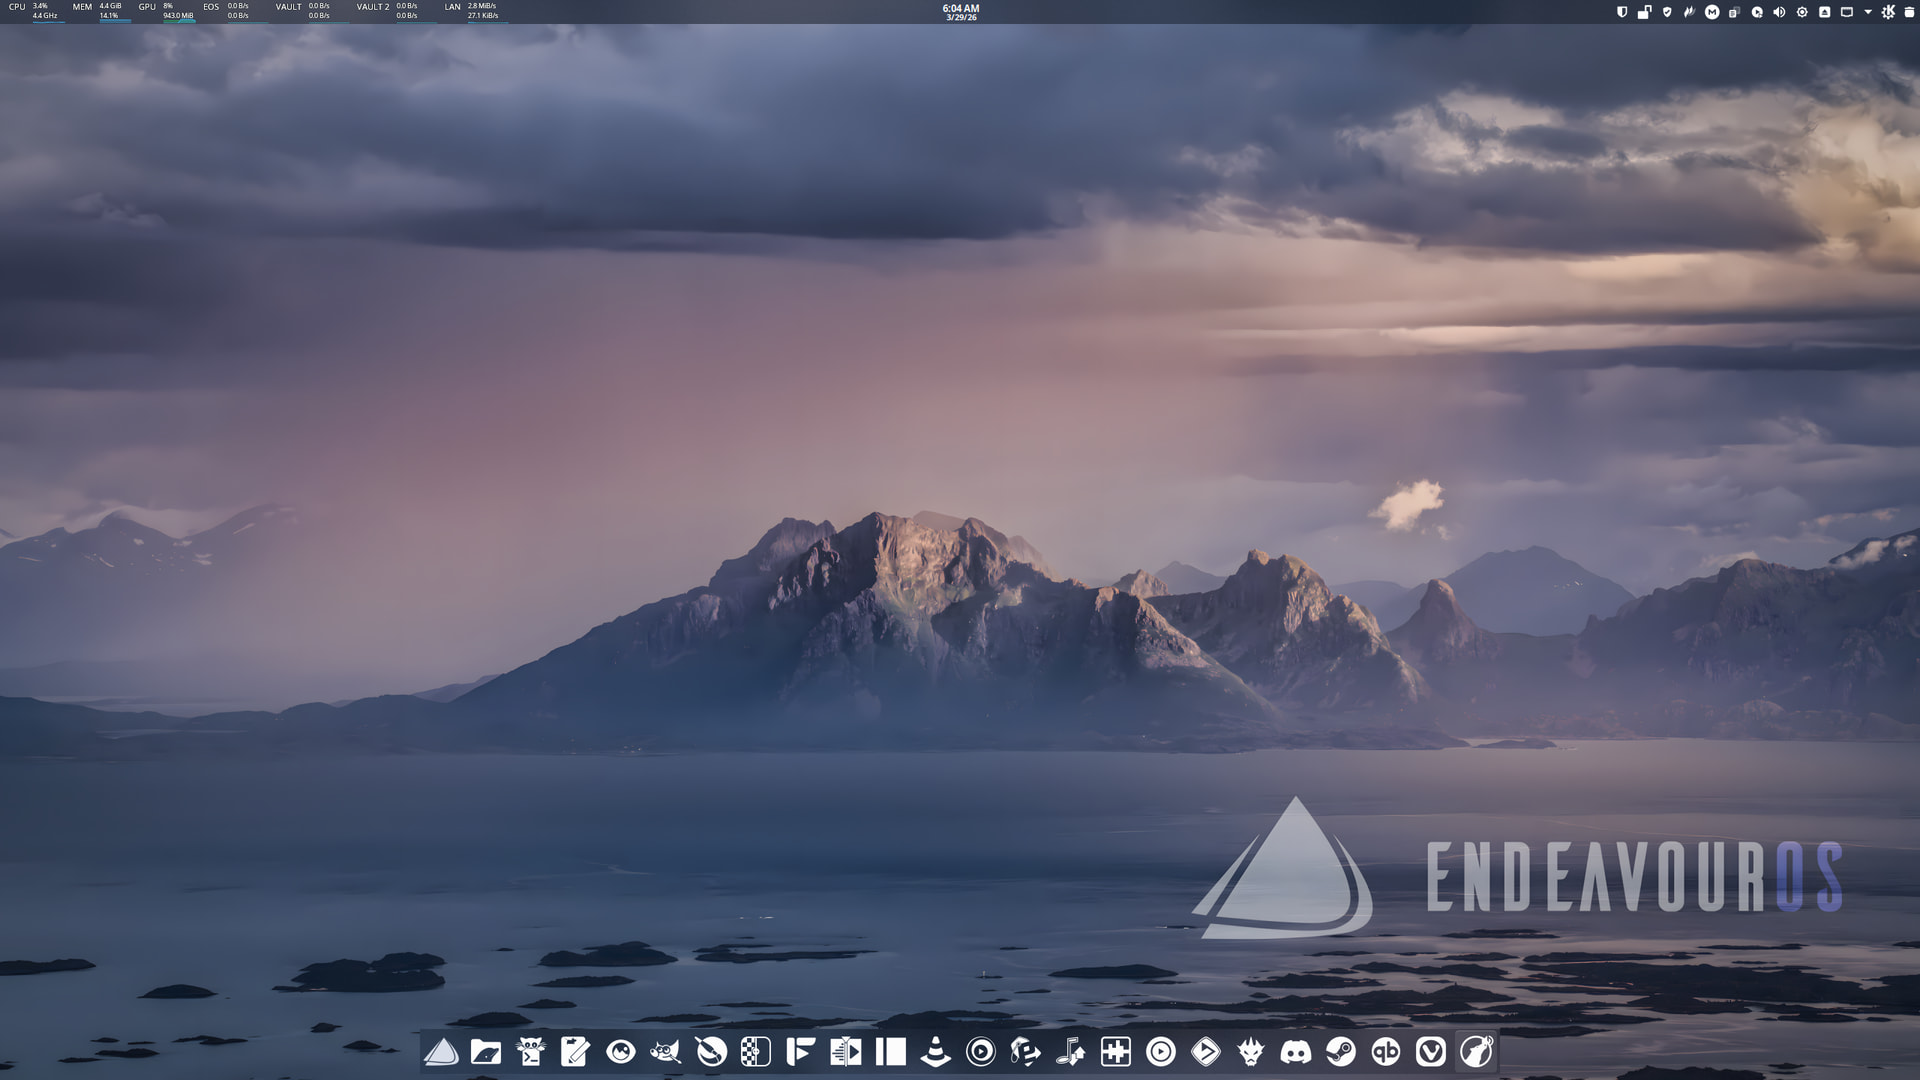Open the MEGA sync tray icon

pos(1712,12)
